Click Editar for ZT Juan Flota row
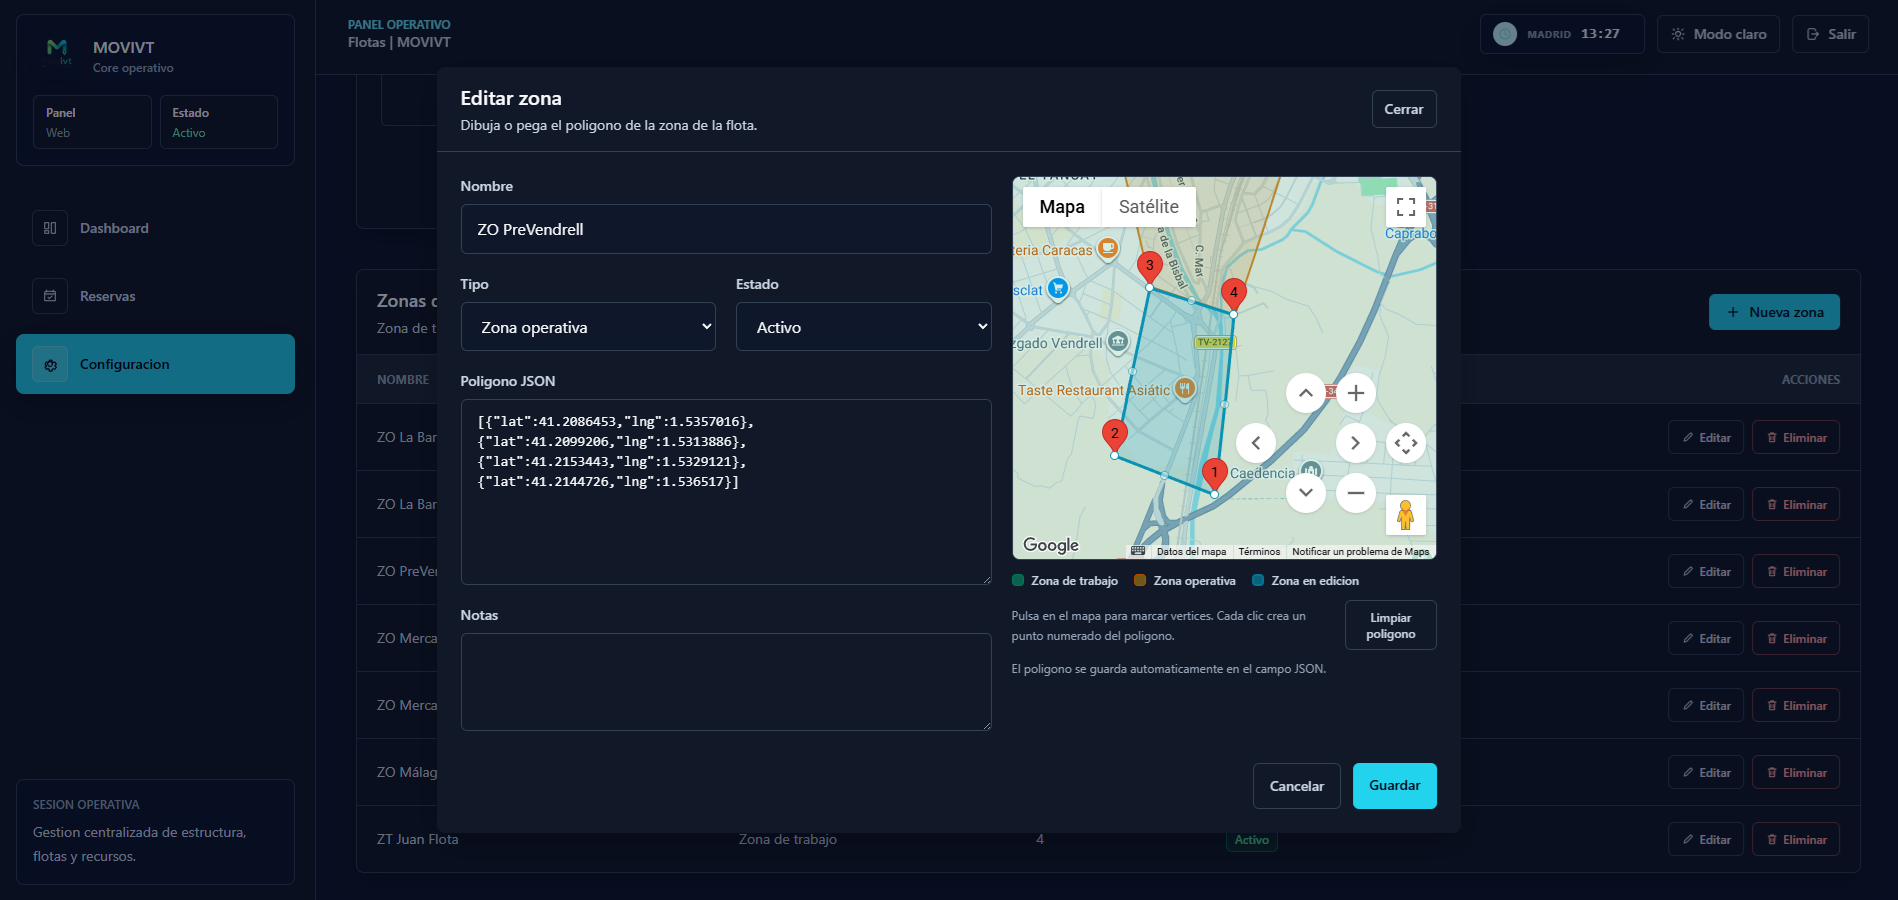Screen dimensions: 1898x900 (1706, 840)
